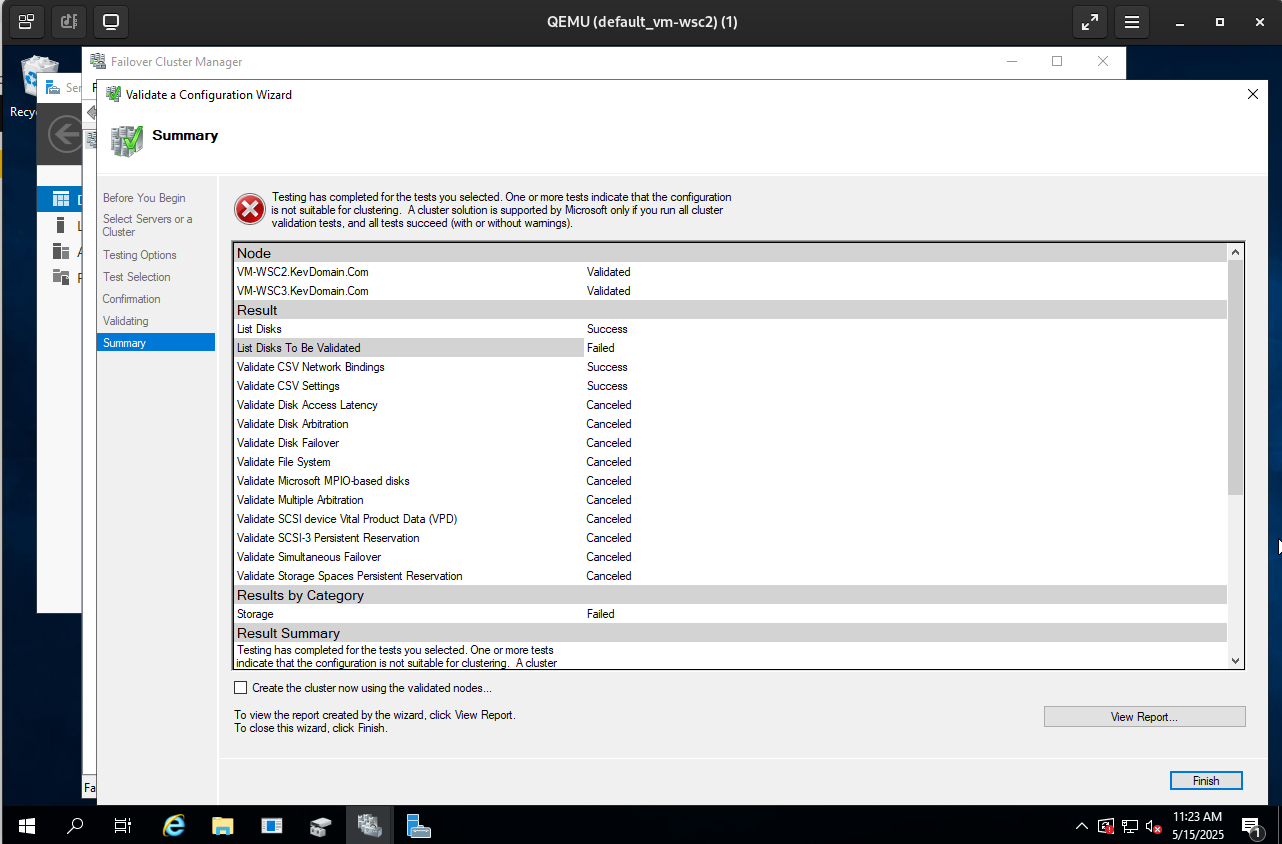Open the QEMU hamburger menu
This screenshot has height=844, width=1282.
coord(1132,21)
